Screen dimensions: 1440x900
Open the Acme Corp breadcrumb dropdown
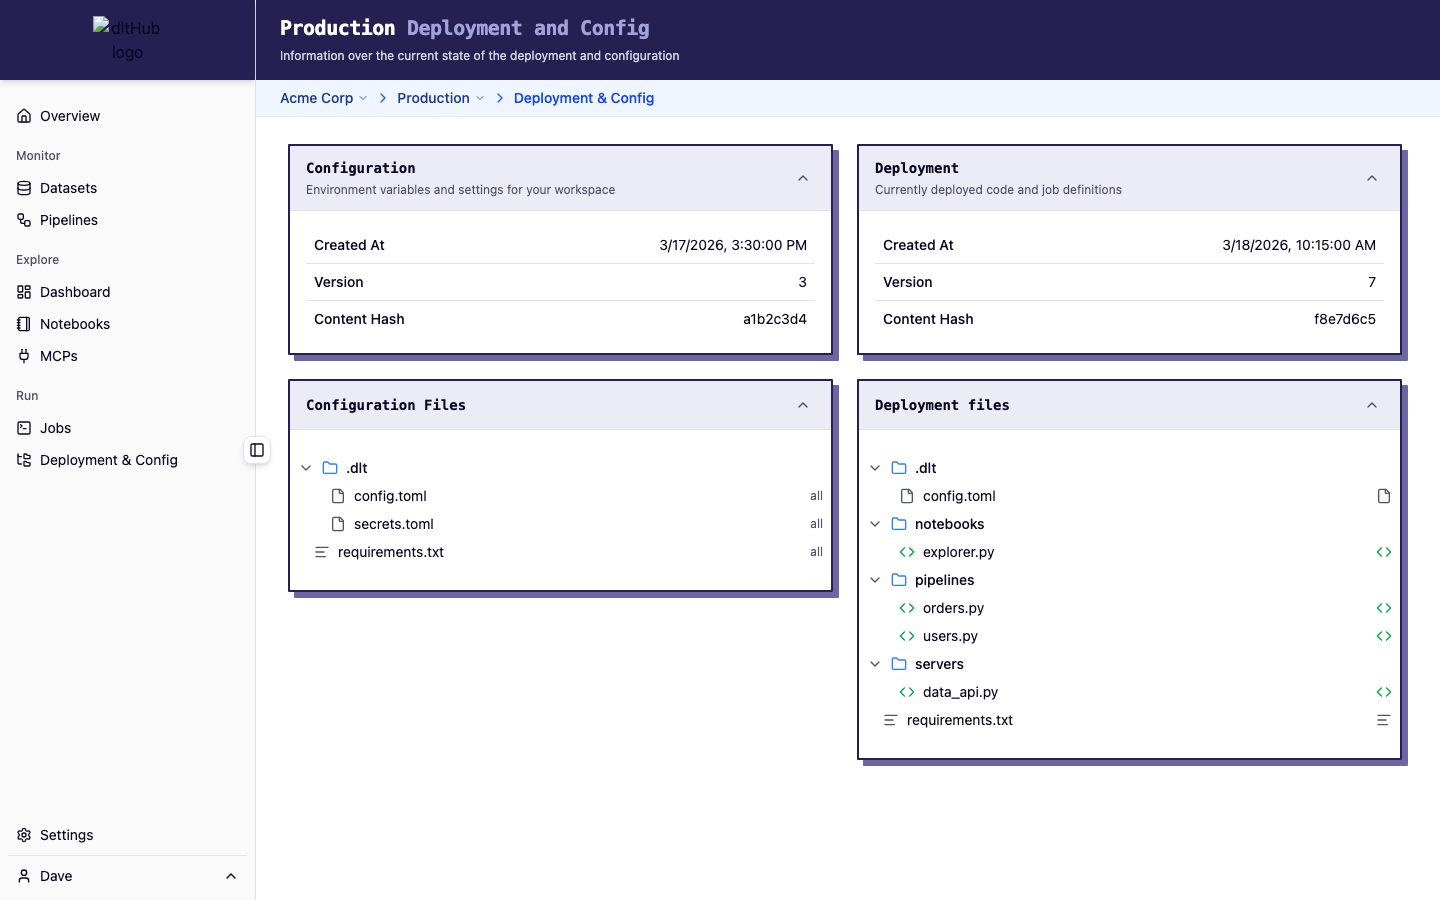[324, 98]
